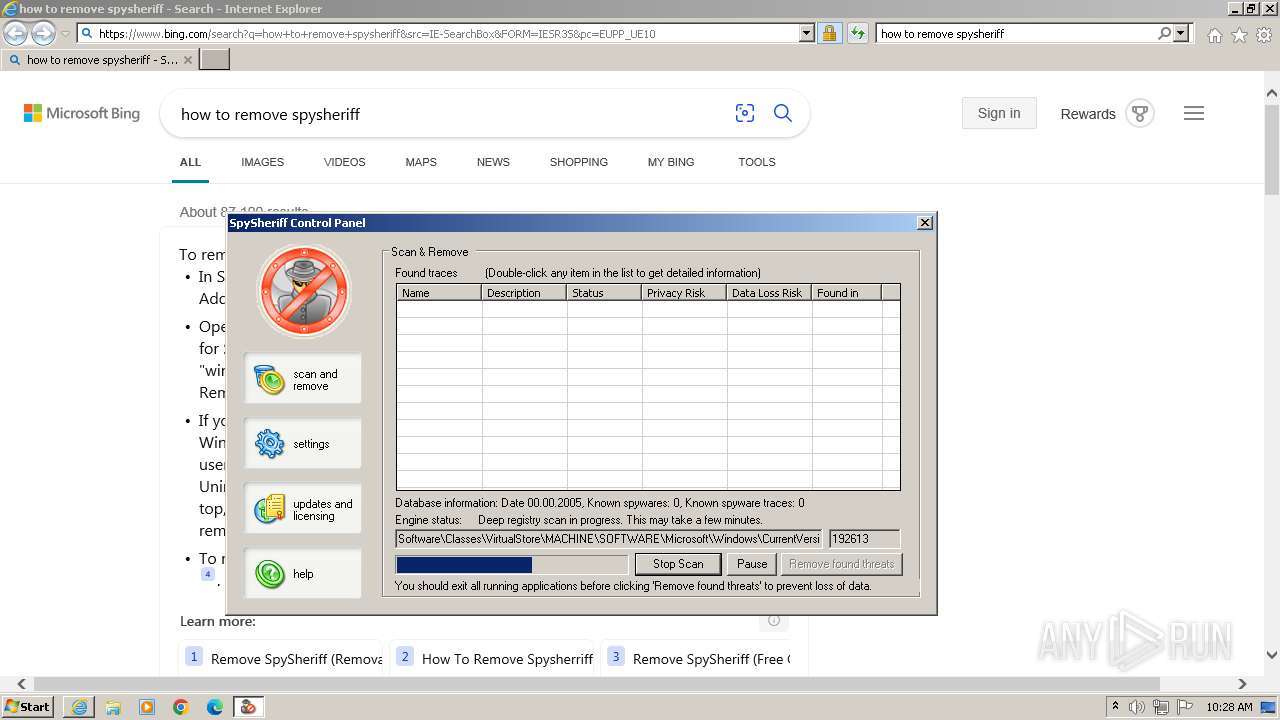
Task: Open the Windows Start menu
Action: click(28, 707)
